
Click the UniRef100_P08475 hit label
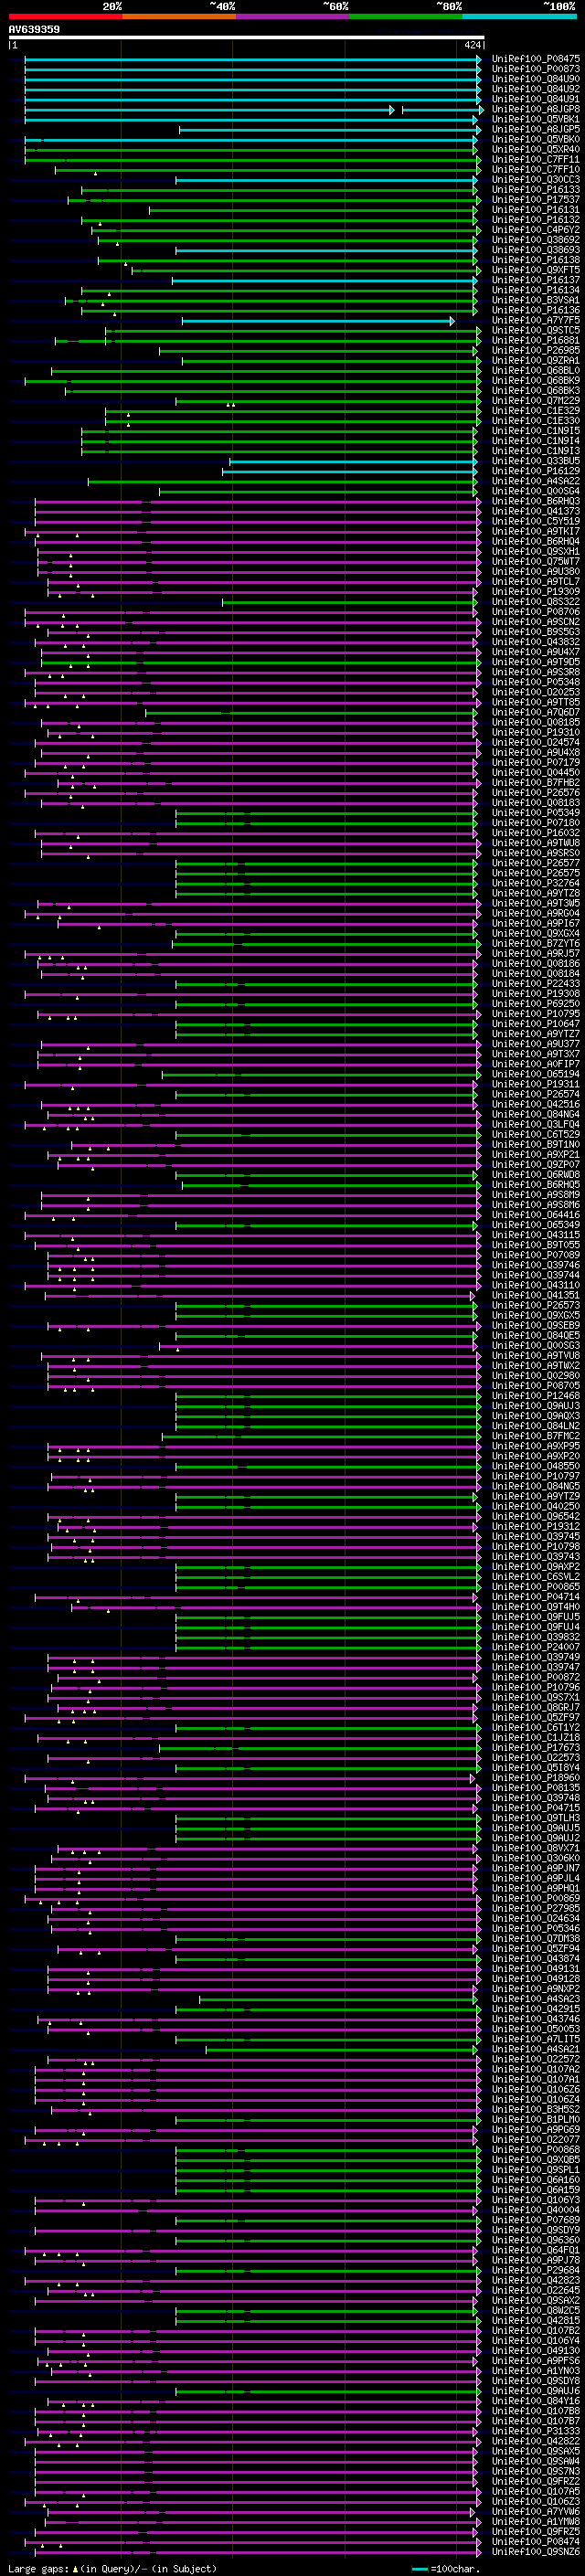tap(535, 59)
